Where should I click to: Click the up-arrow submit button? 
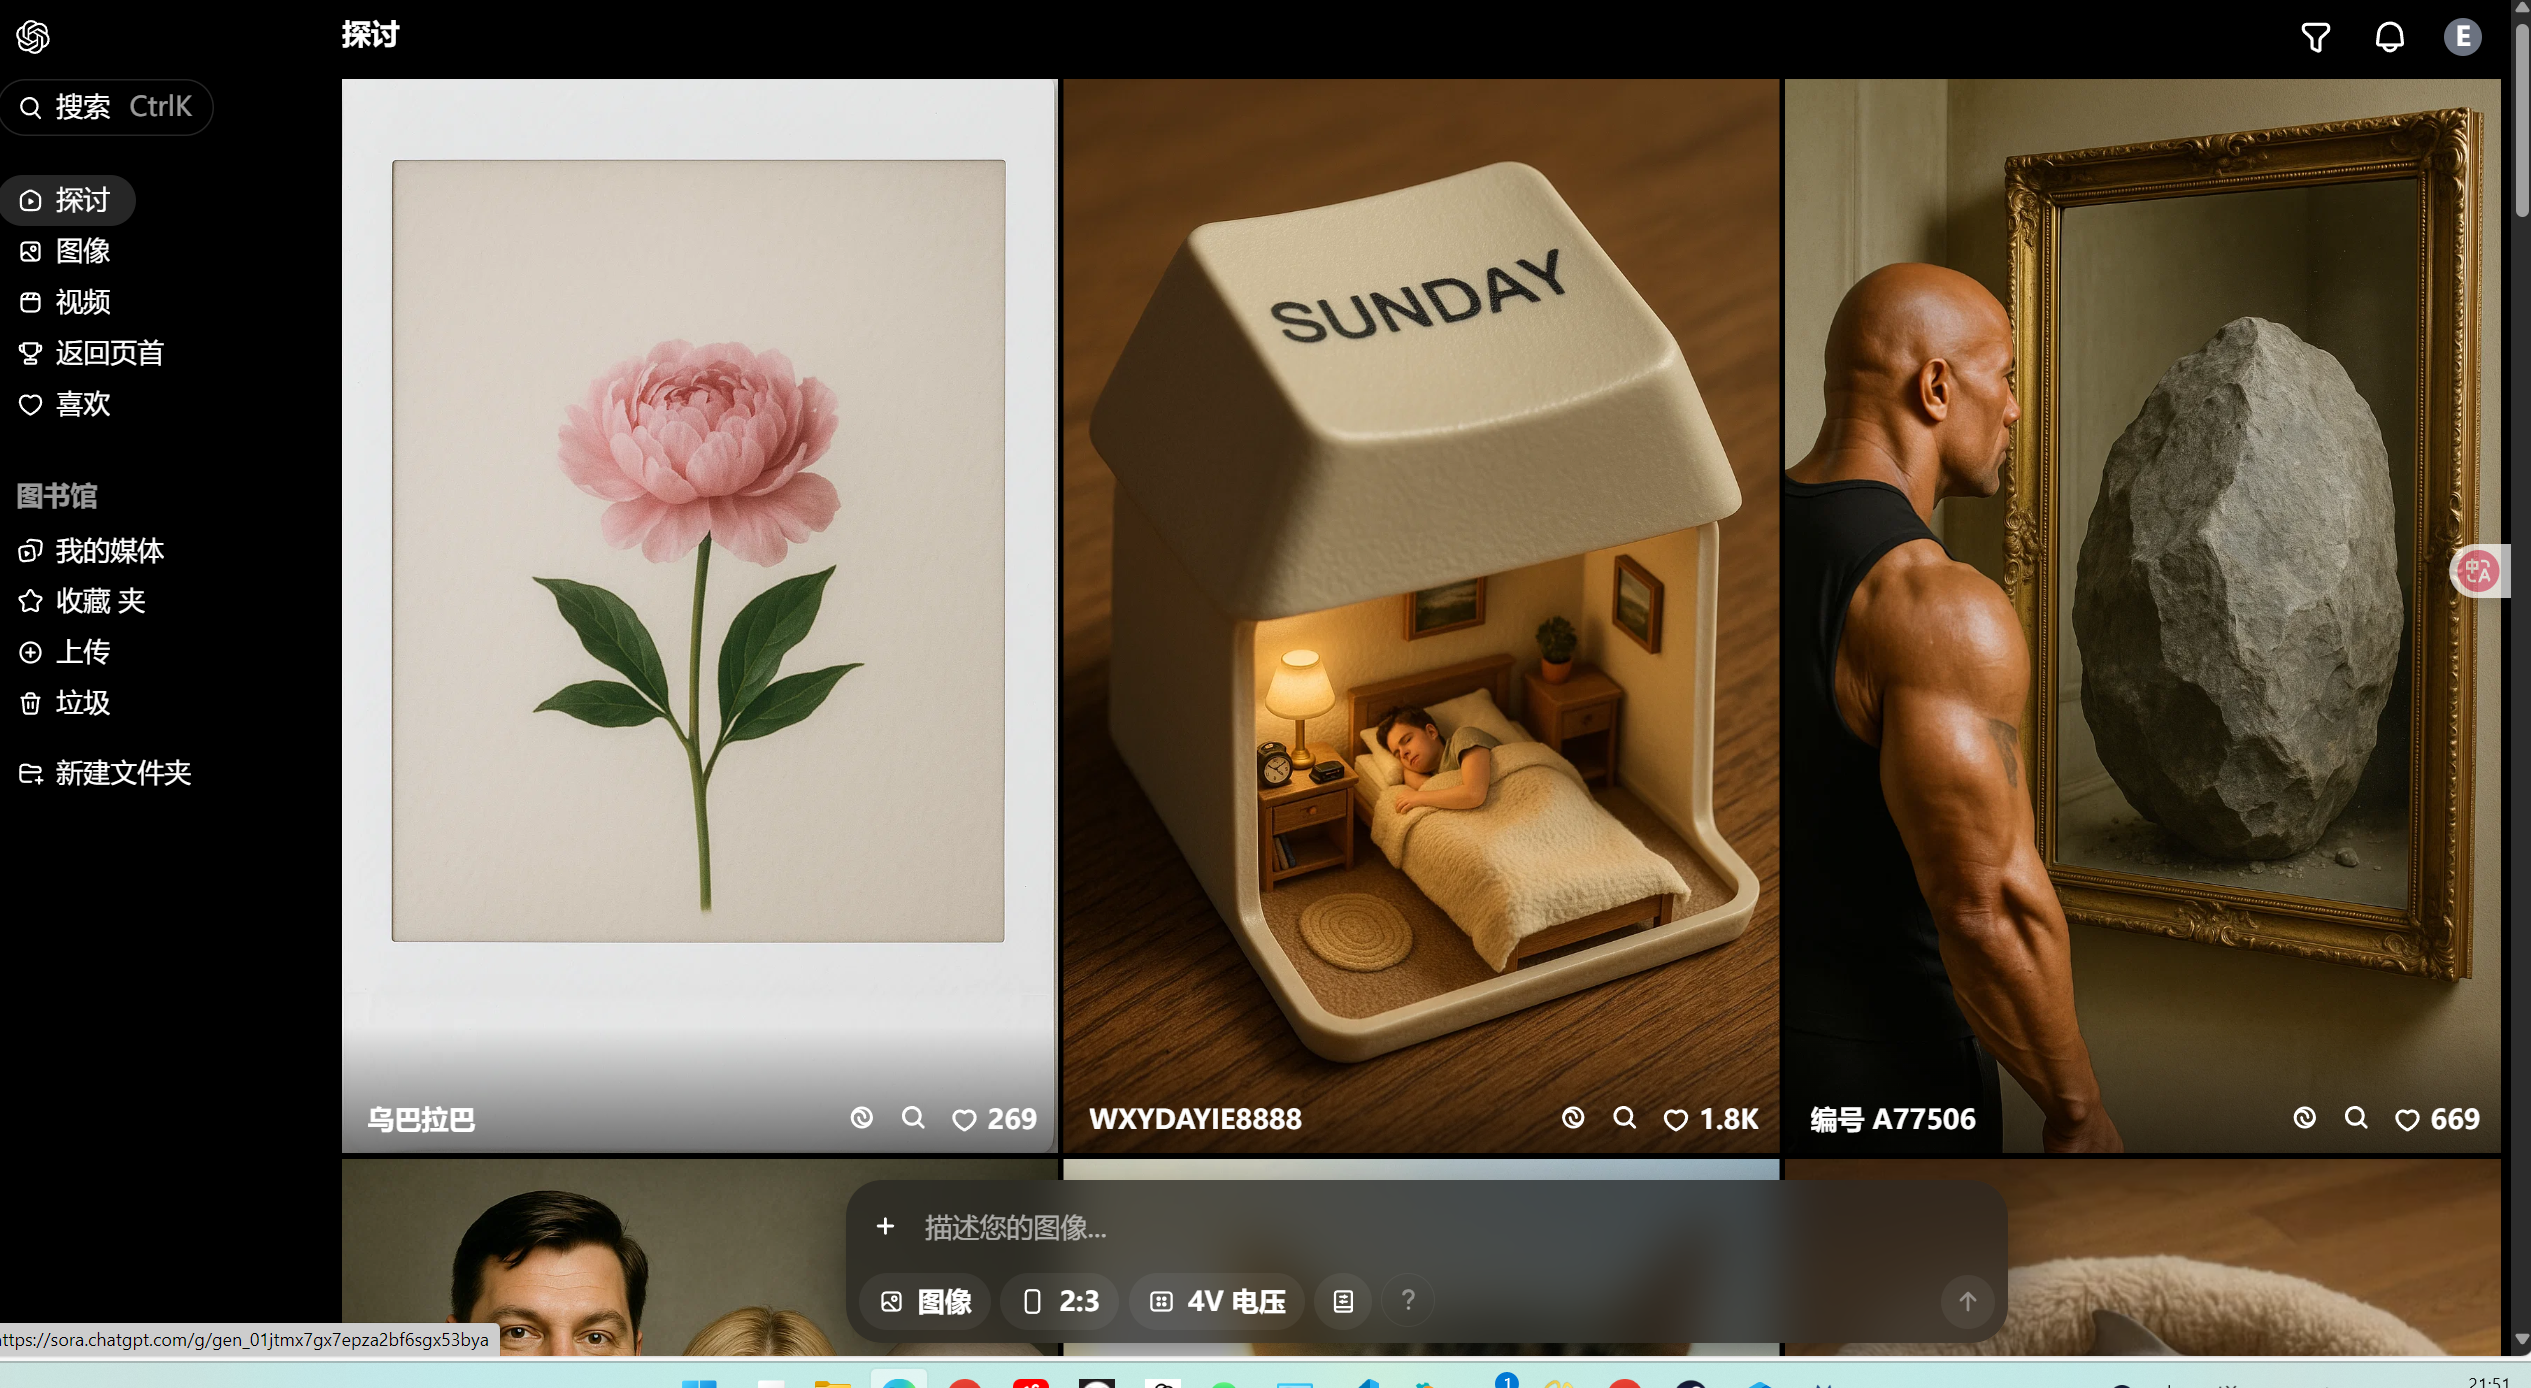pos(1967,1301)
